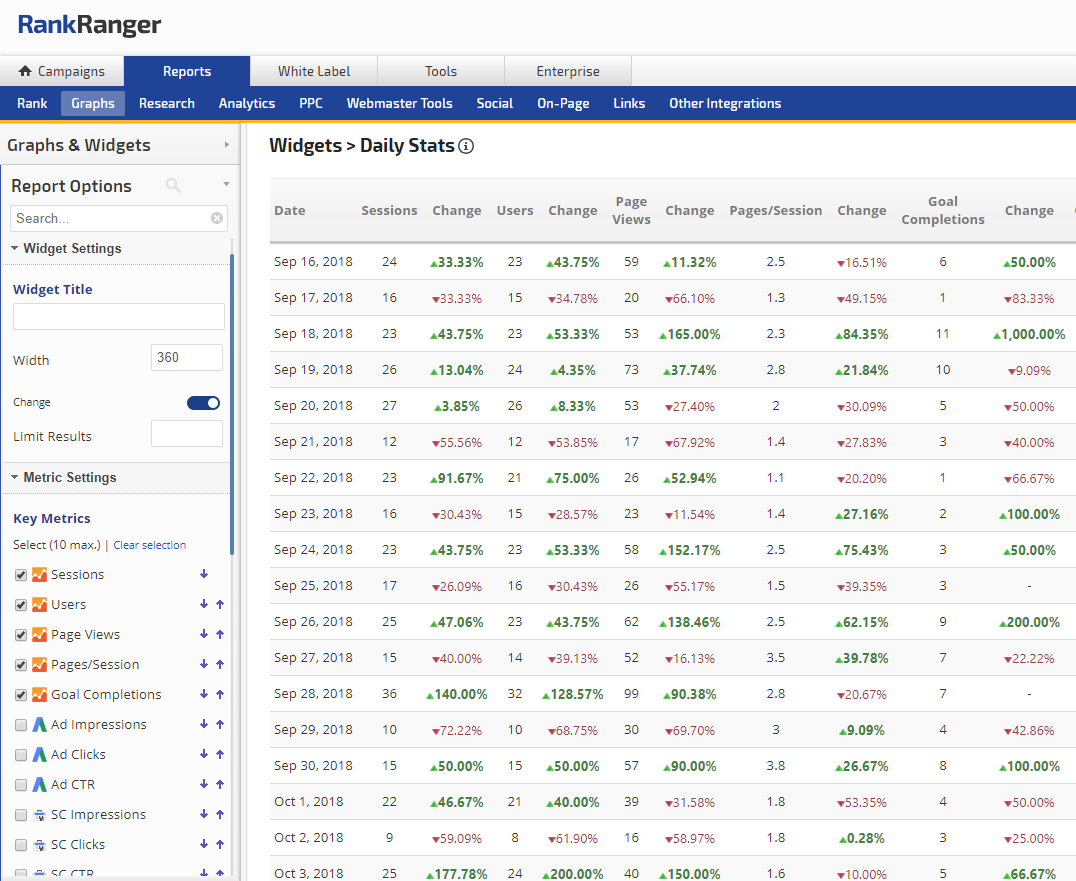Image resolution: width=1076 pixels, height=881 pixels.
Task: Move Page Views metric down
Action: click(x=204, y=634)
